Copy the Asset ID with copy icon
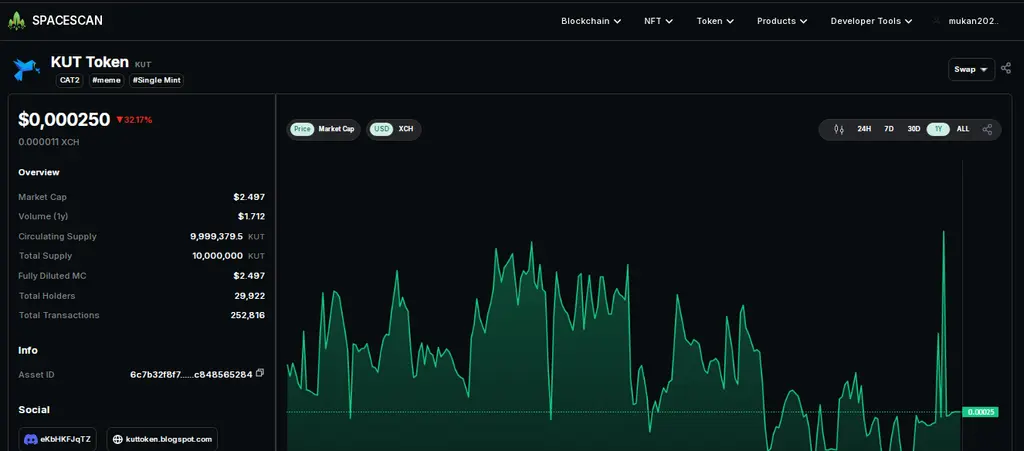 (260, 373)
